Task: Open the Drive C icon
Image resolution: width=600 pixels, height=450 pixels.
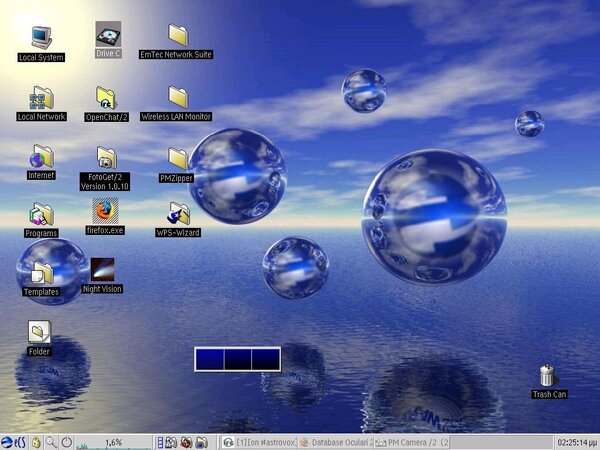Action: click(107, 36)
